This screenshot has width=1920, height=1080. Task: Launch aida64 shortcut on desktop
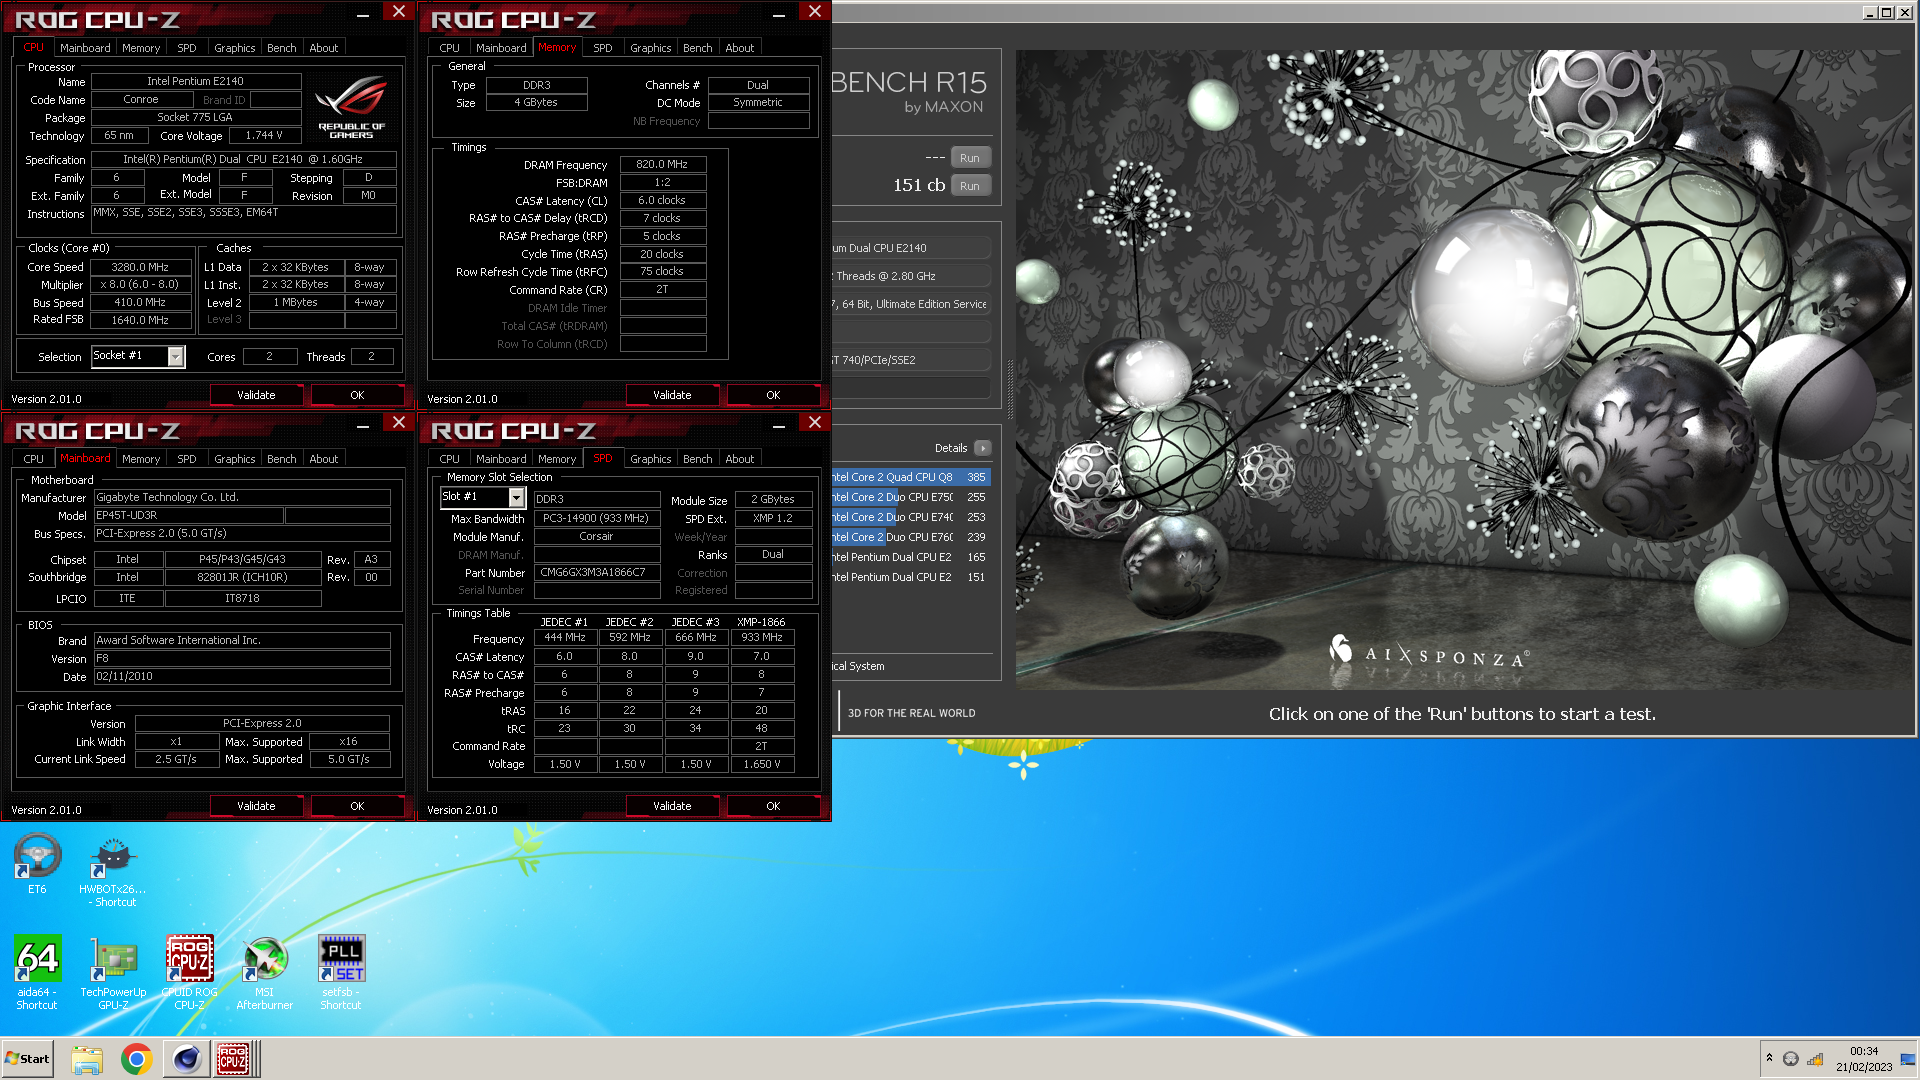pyautogui.click(x=37, y=971)
